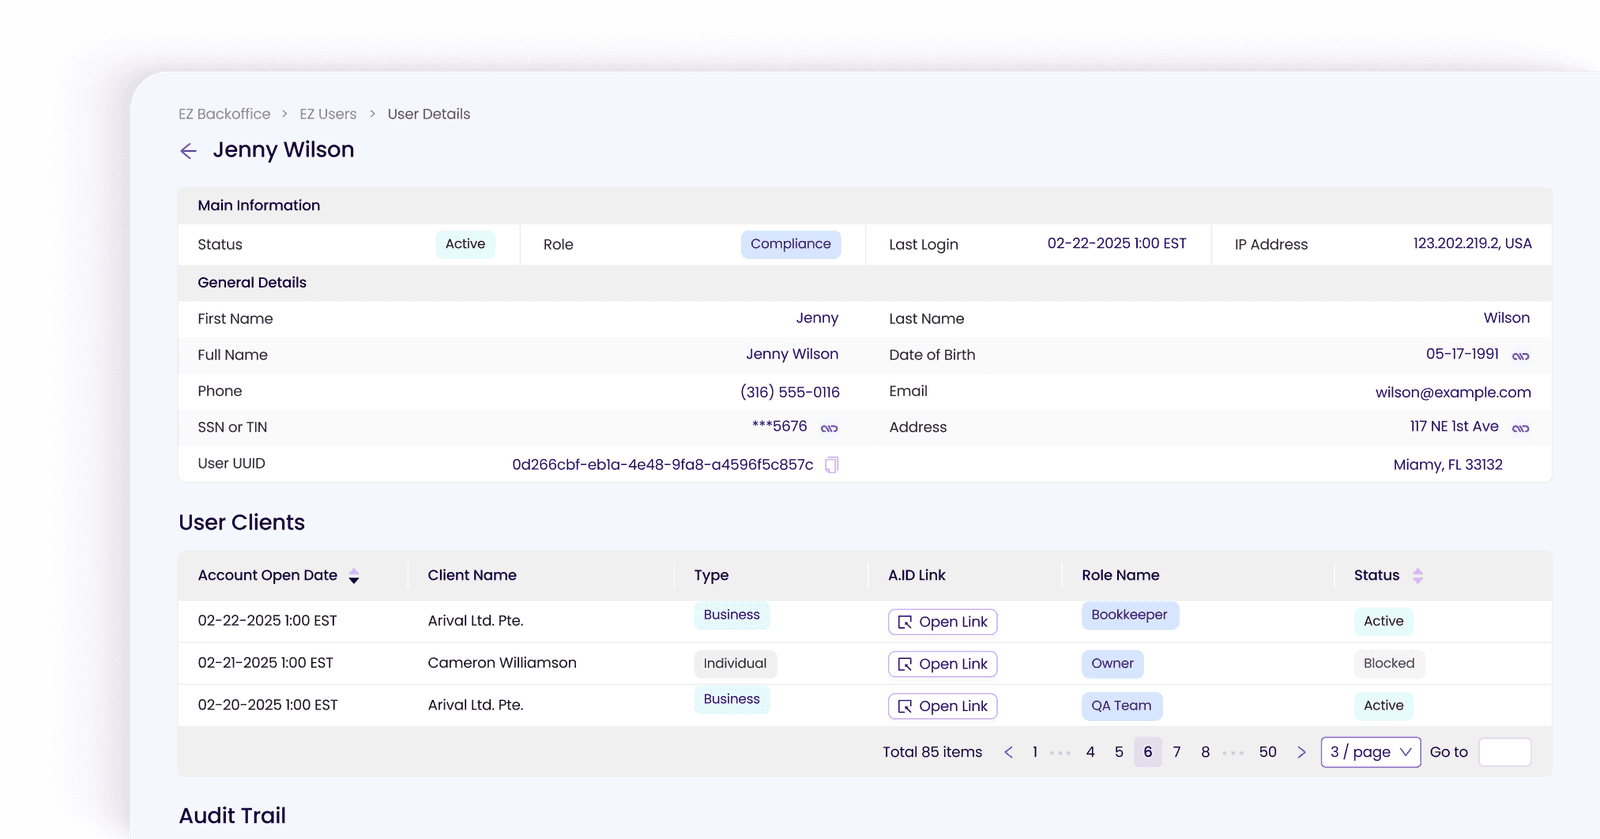Copy the User UUID to clipboard
Screen dimensions: 1600x839
[831, 465]
